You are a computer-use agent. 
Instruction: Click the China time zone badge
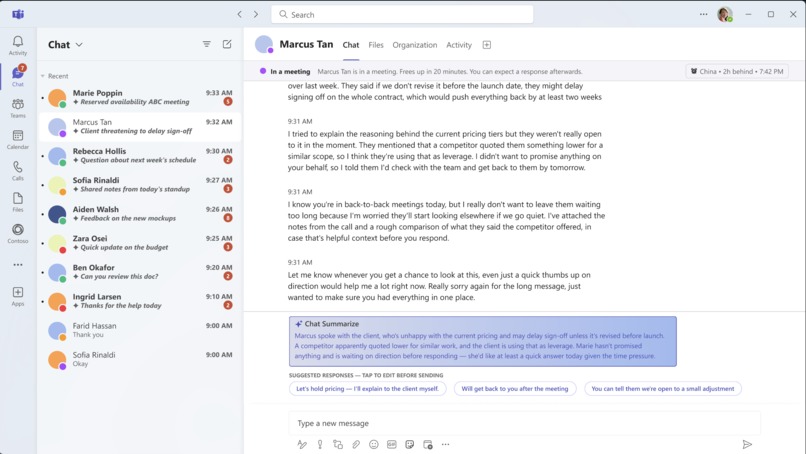737,71
